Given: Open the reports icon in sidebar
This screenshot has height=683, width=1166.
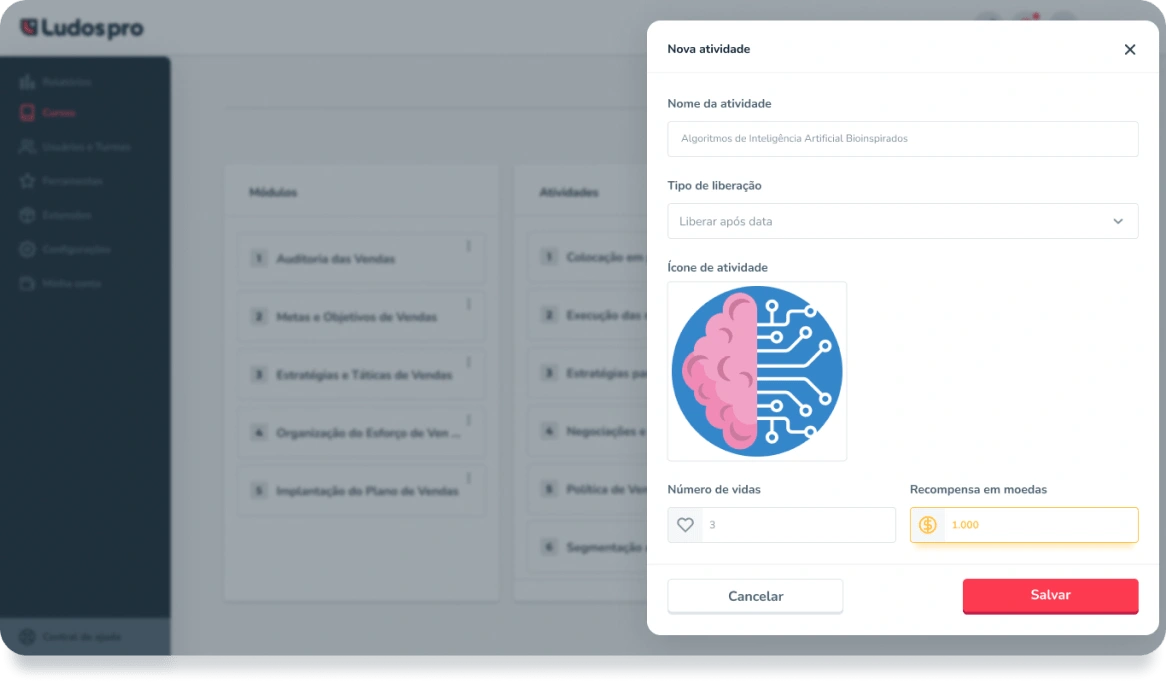Looking at the screenshot, I should point(28,81).
